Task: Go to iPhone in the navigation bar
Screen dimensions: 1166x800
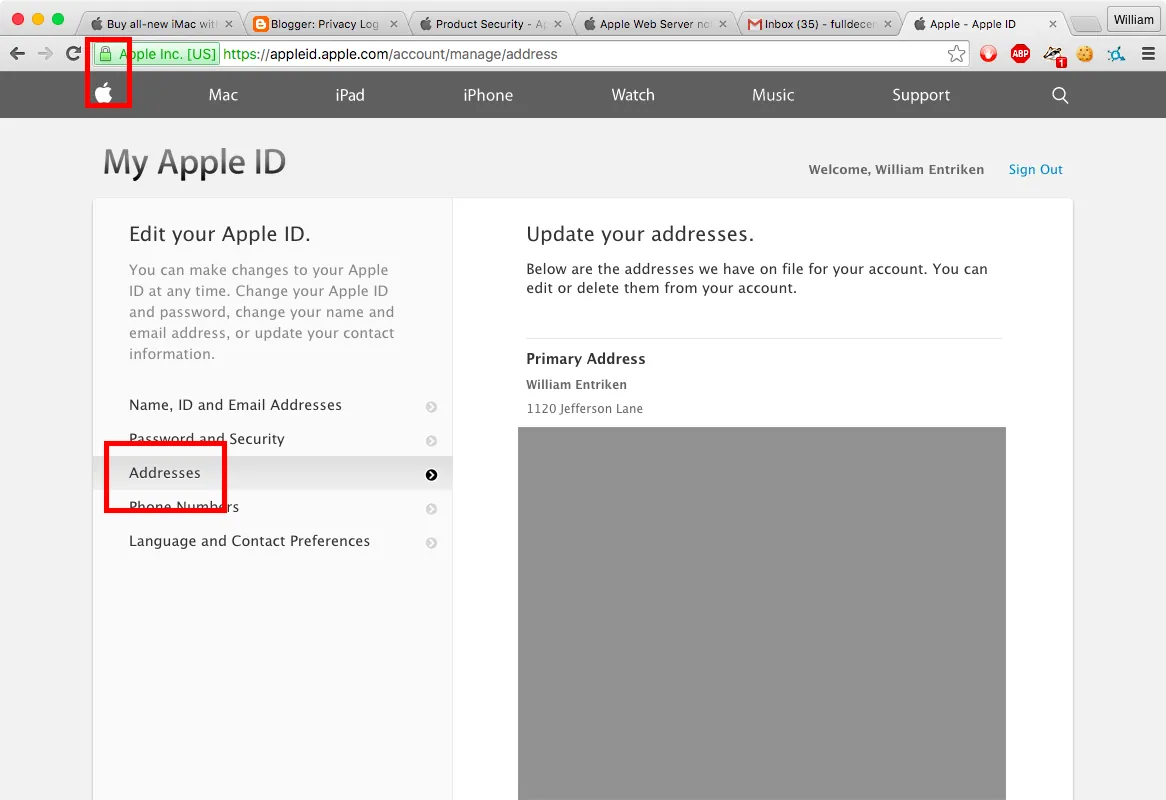Action: (488, 95)
